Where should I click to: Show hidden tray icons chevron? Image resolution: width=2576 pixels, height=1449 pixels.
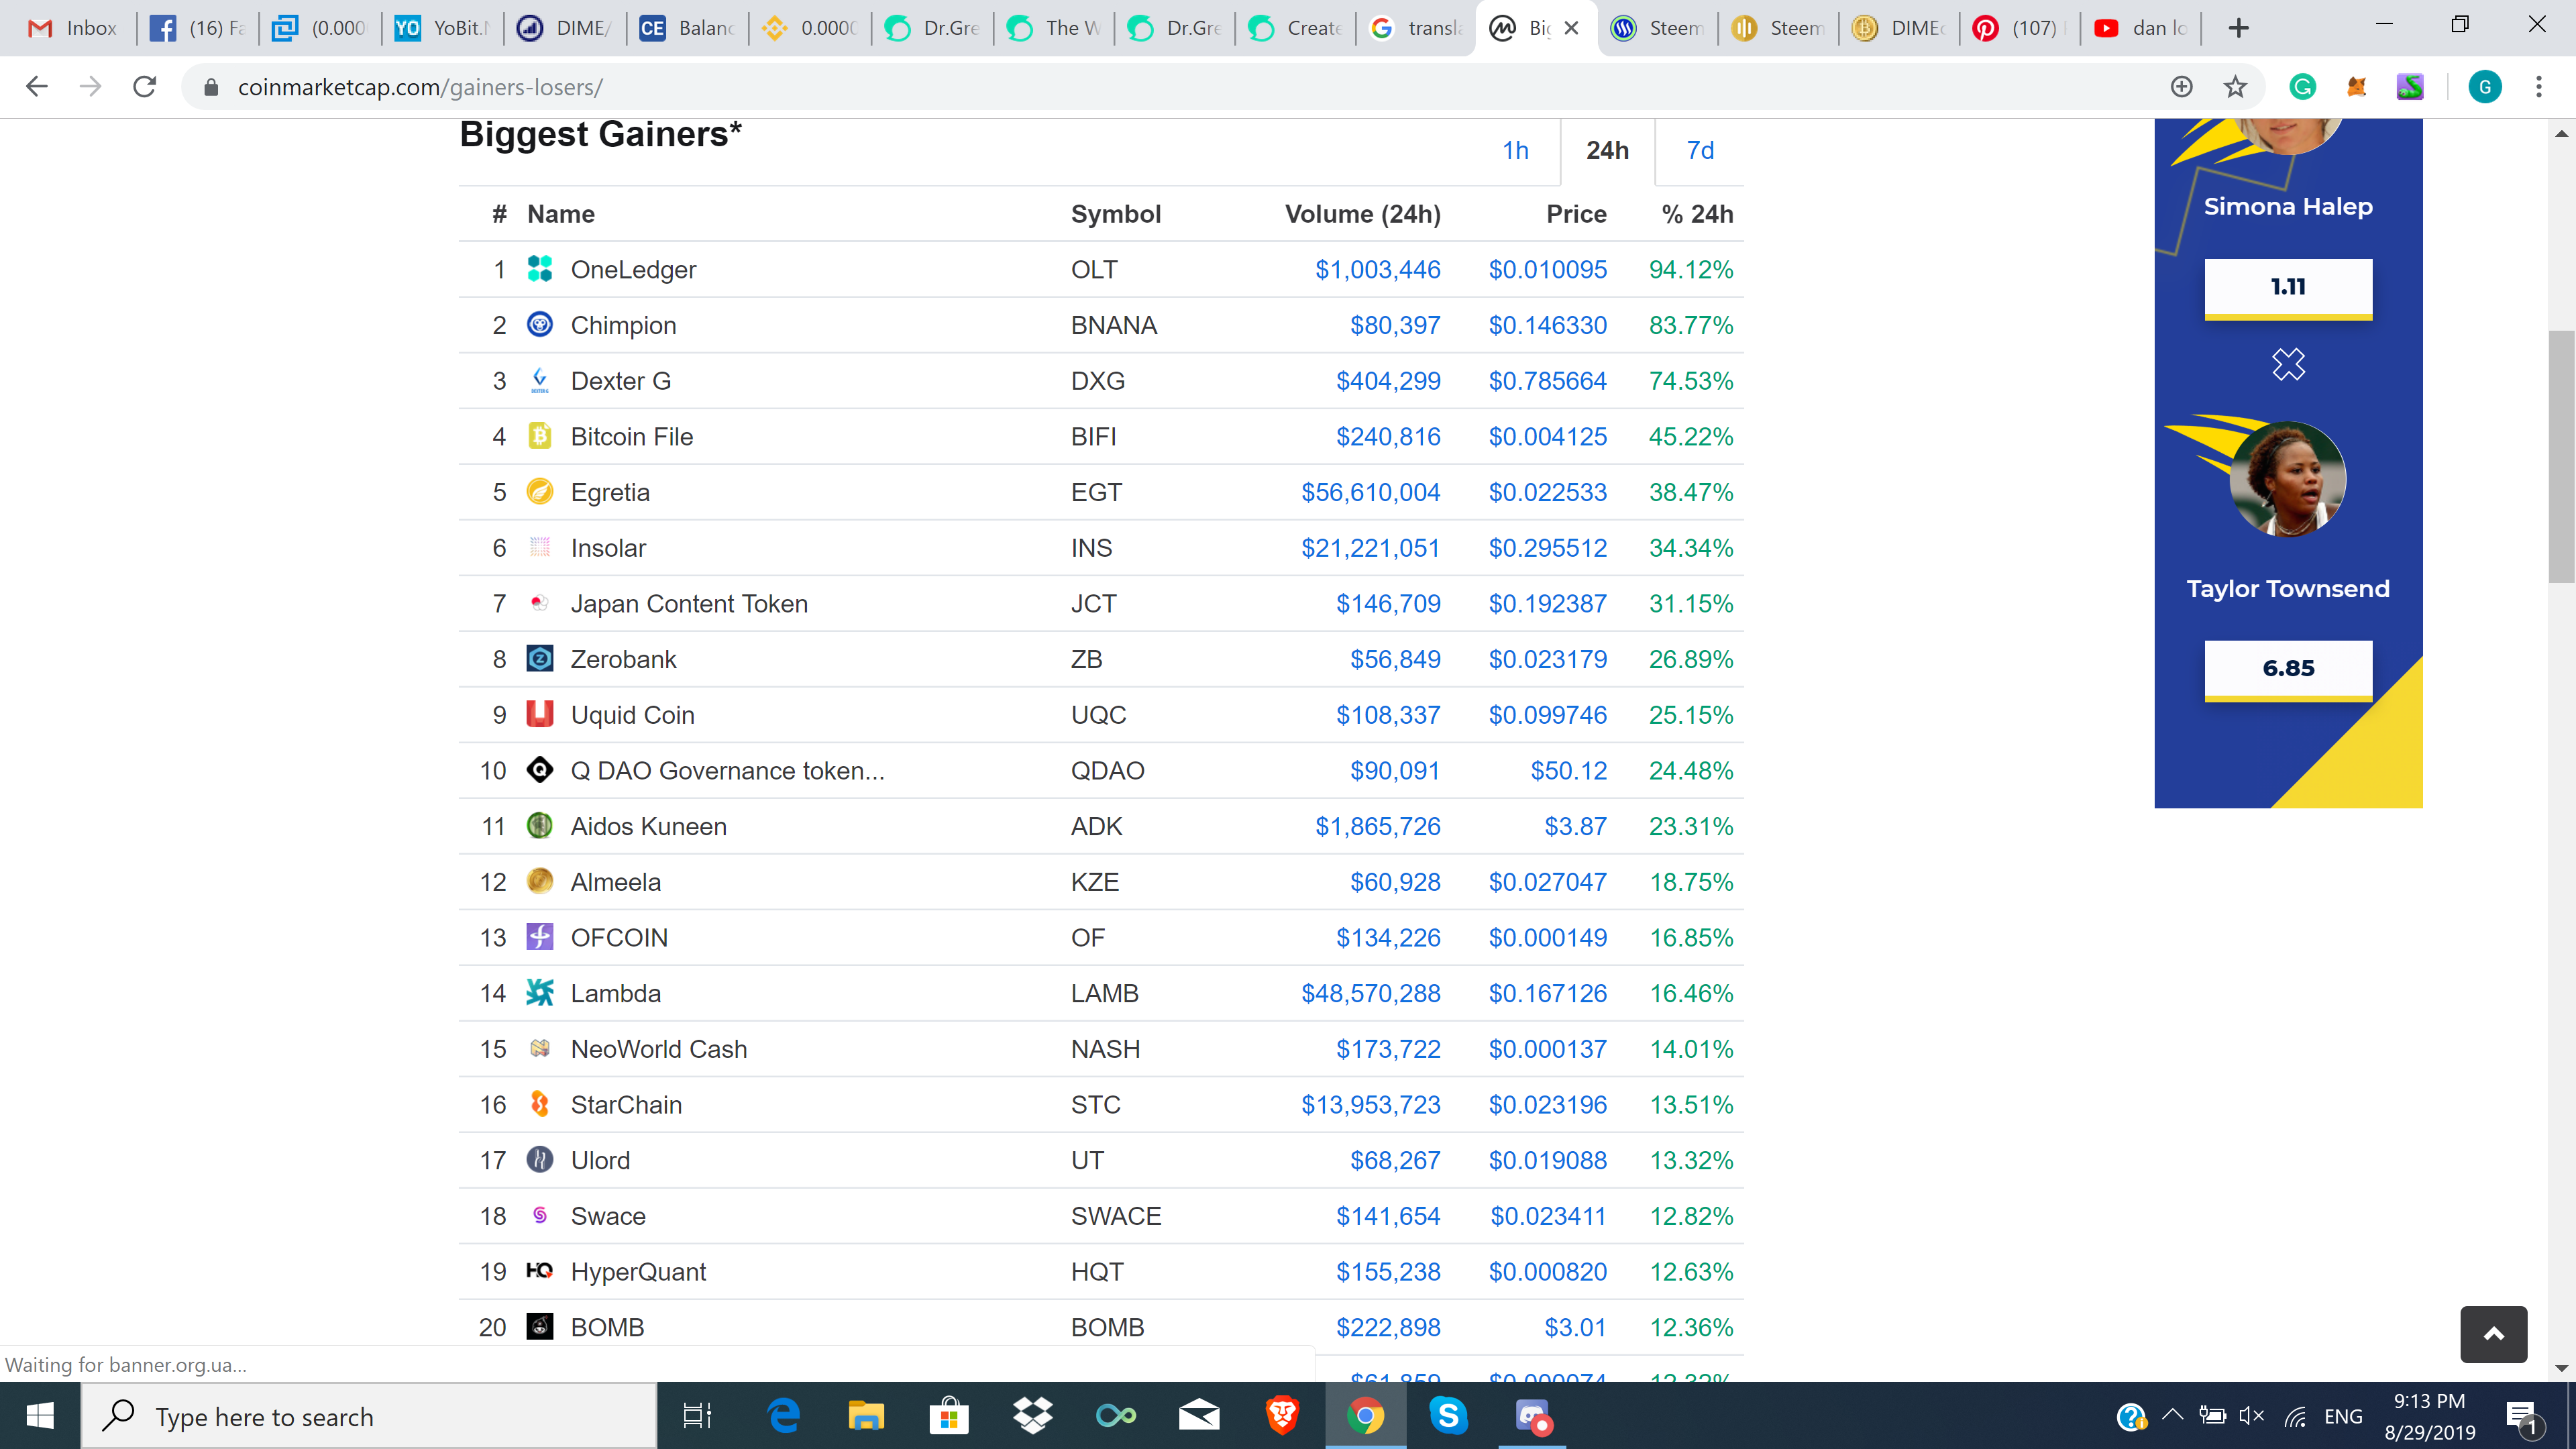(x=2172, y=1416)
